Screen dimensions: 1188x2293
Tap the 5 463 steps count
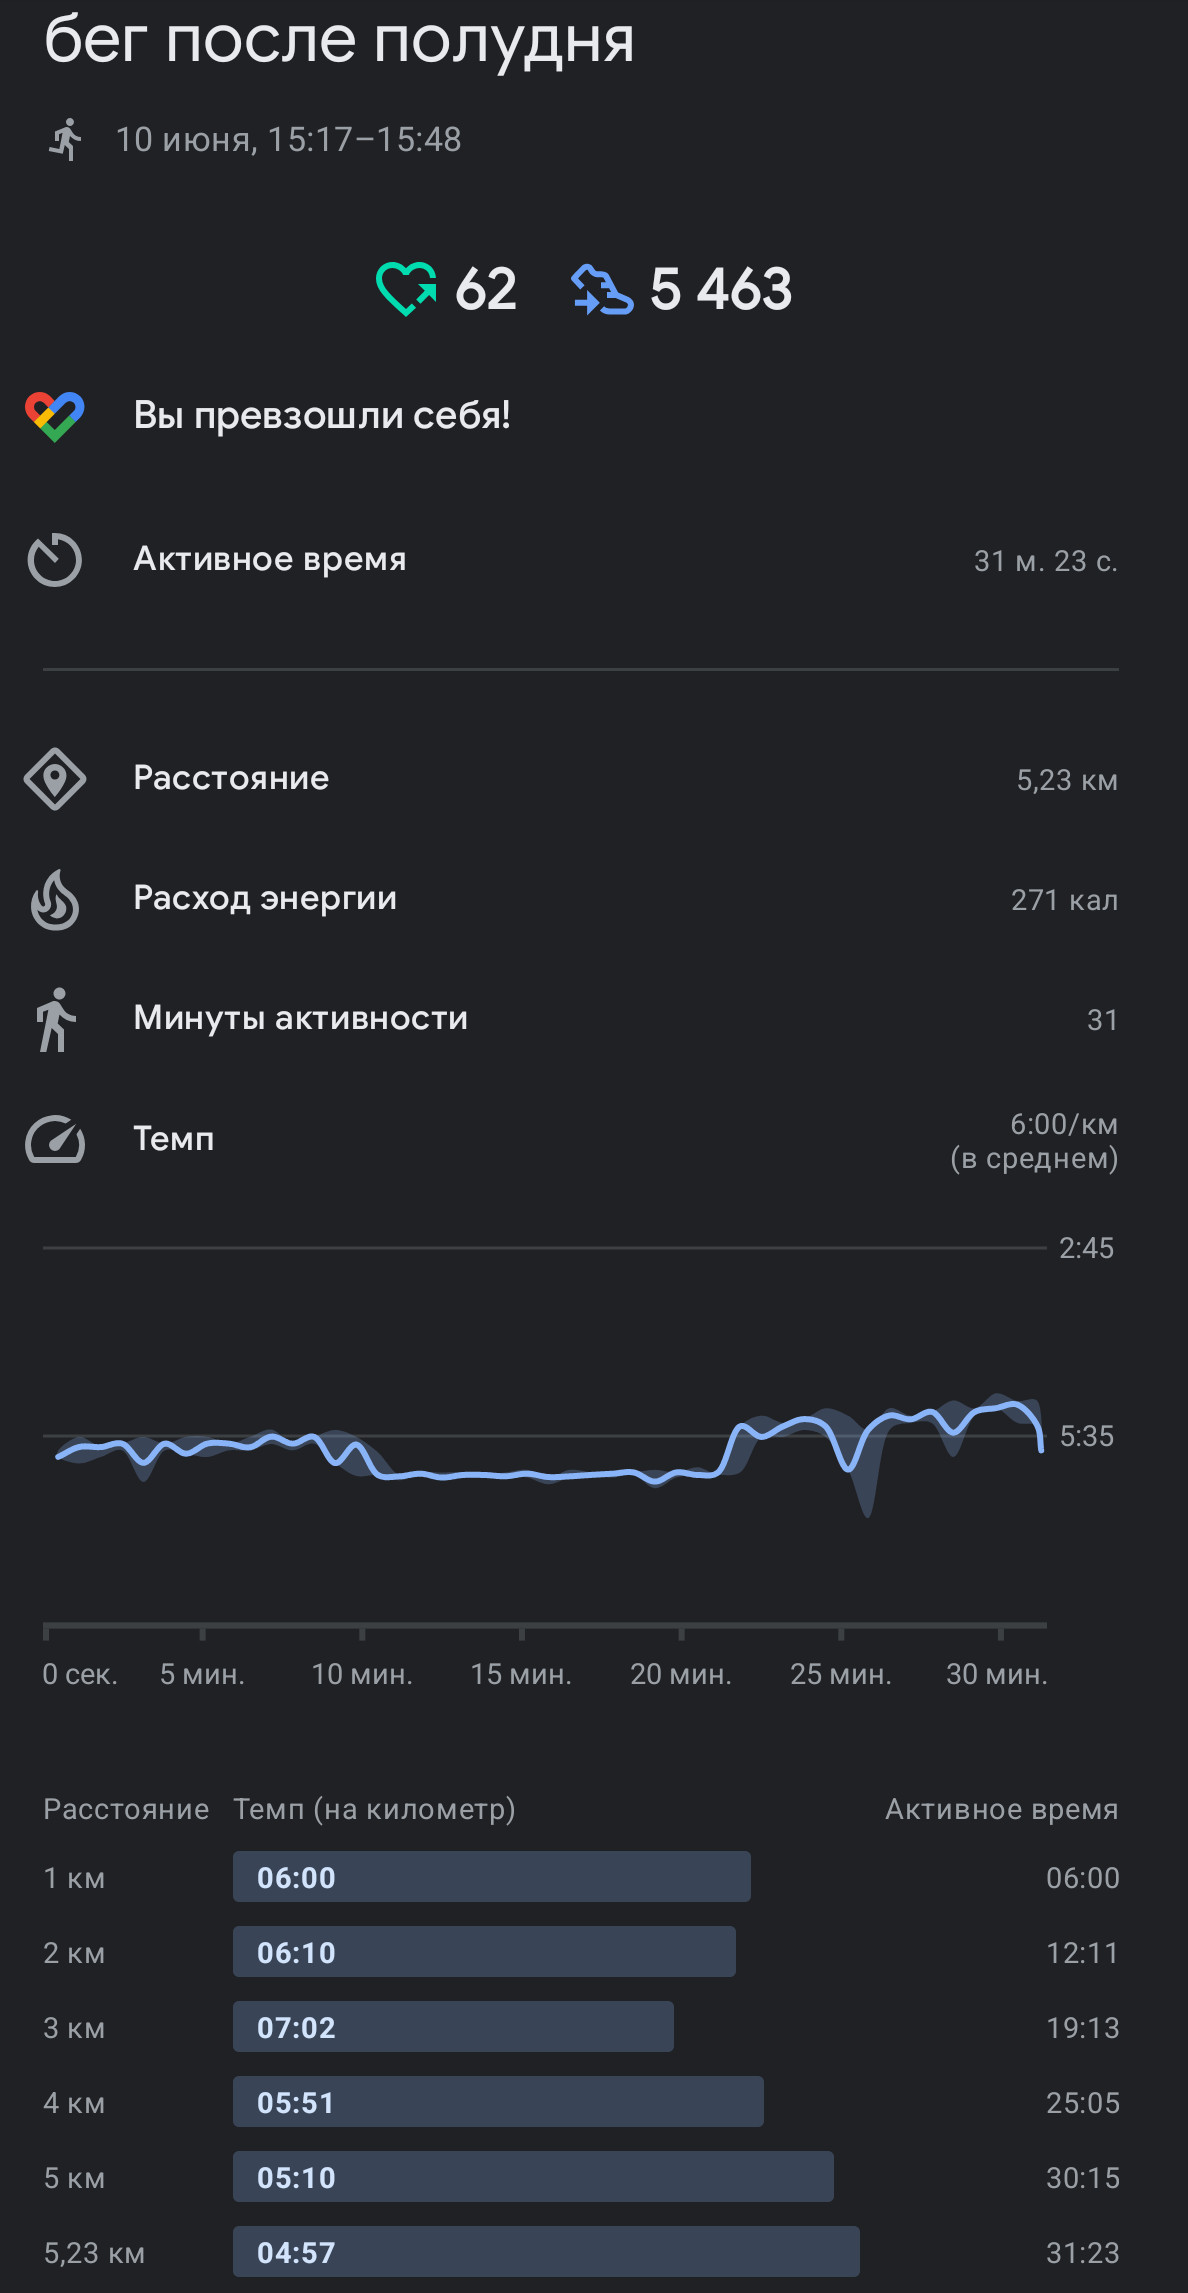point(721,290)
